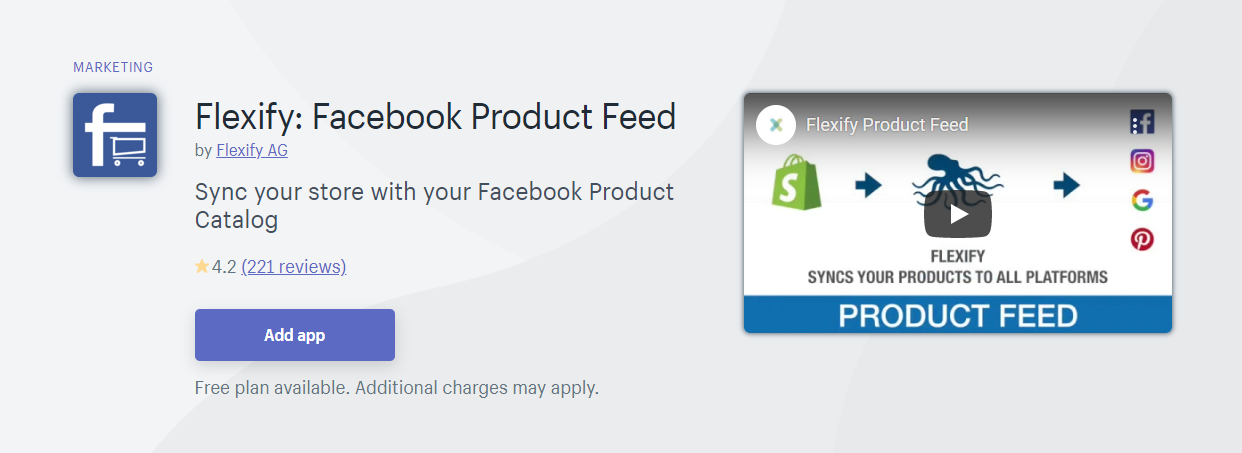Click the Flexify app logo icon
Screen dimensions: 1242x453
(115, 135)
